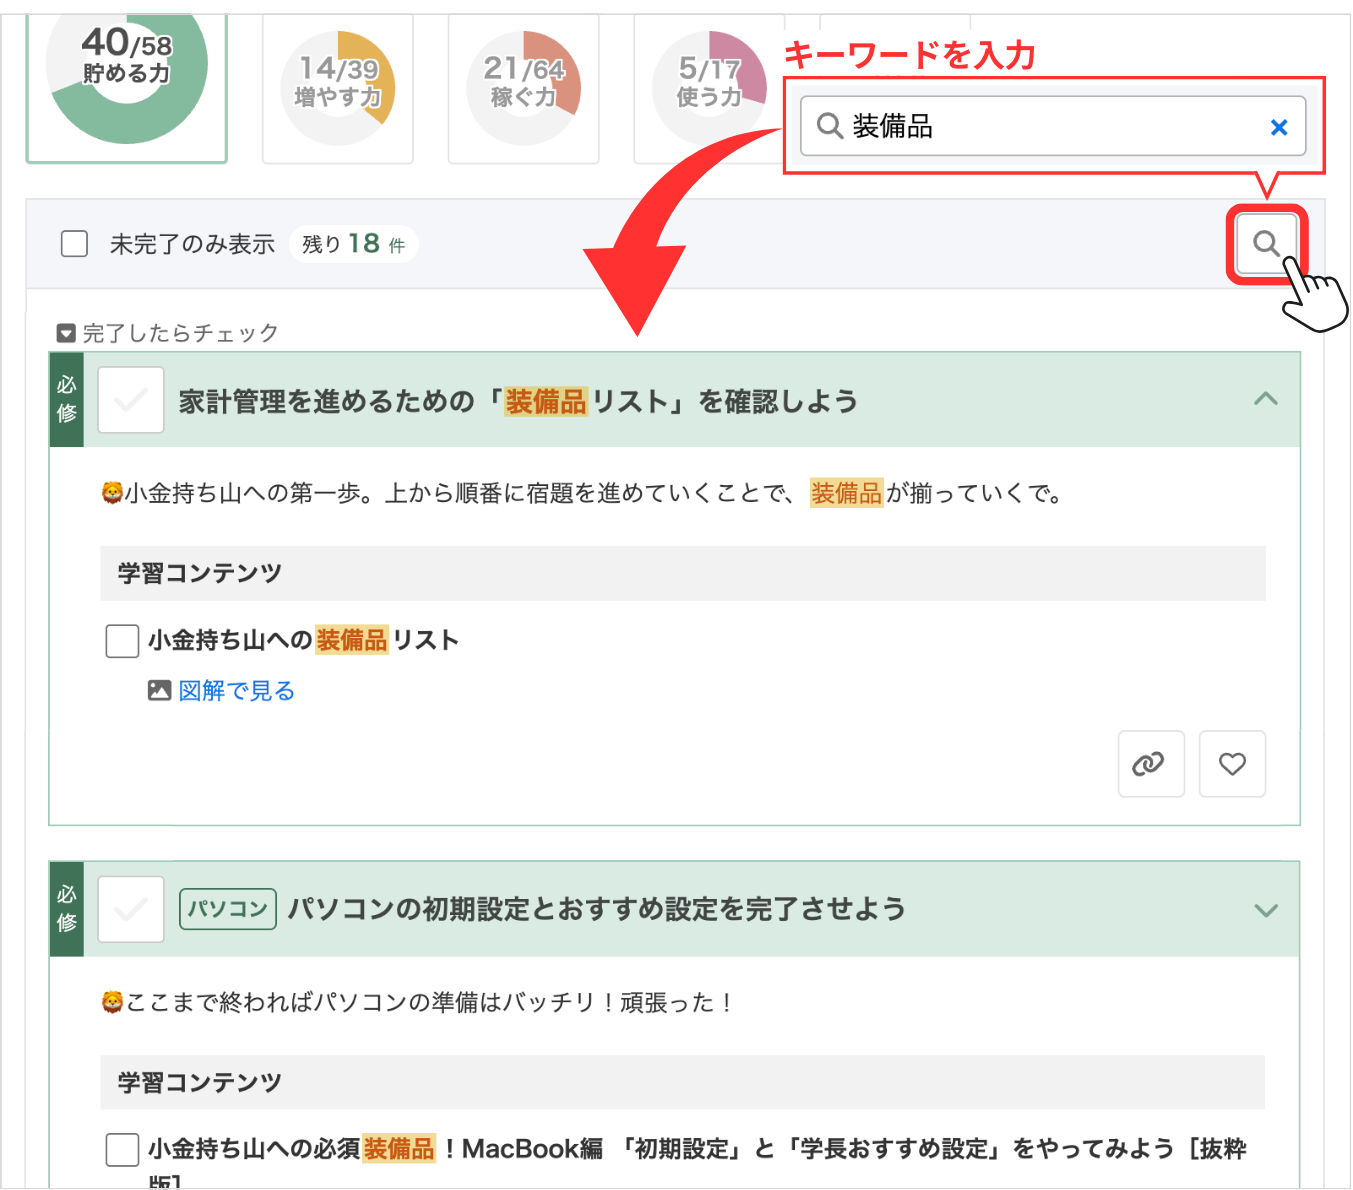Click the 装備品 keyword input field
The image size is (1353, 1190).
1050,126
